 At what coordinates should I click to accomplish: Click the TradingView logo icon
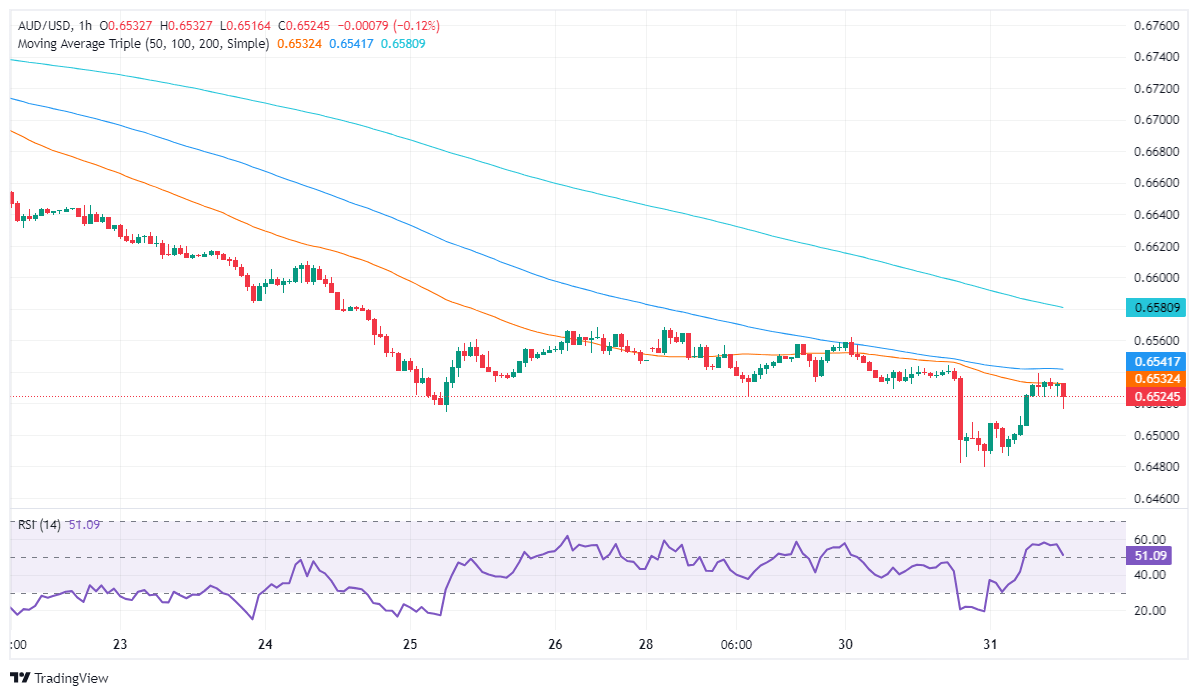click(20, 678)
